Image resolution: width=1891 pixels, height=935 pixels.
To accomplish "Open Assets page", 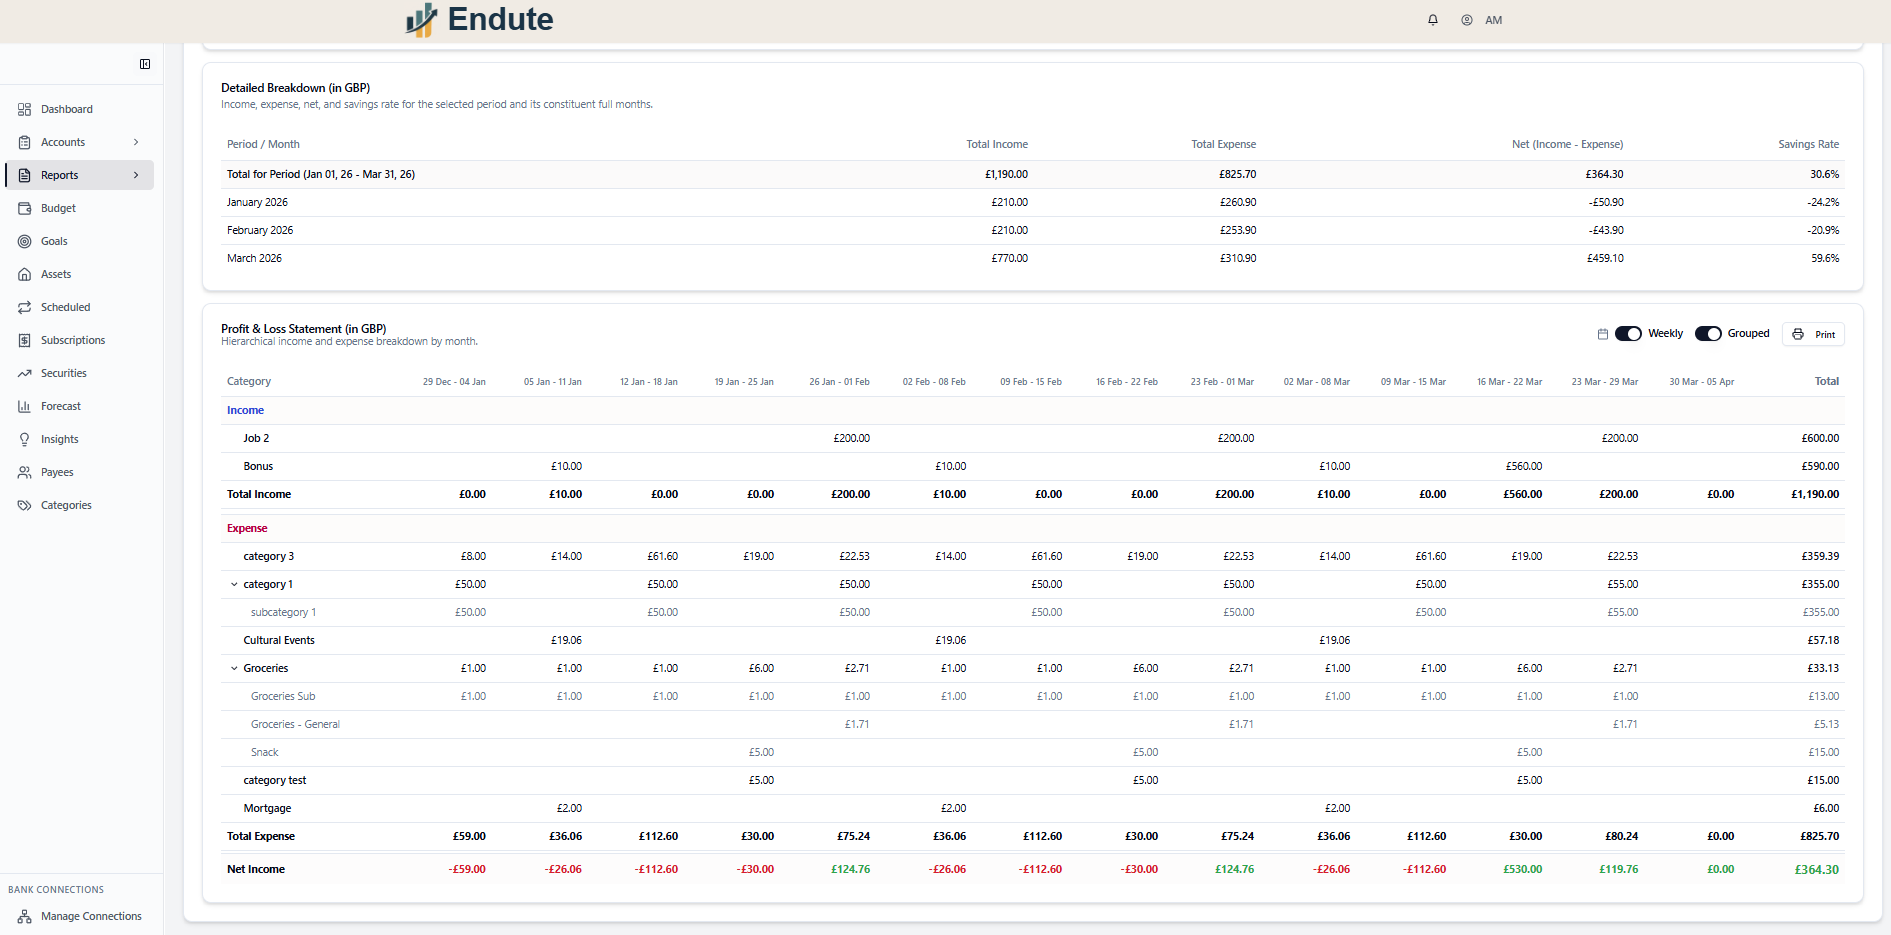I will tap(56, 274).
